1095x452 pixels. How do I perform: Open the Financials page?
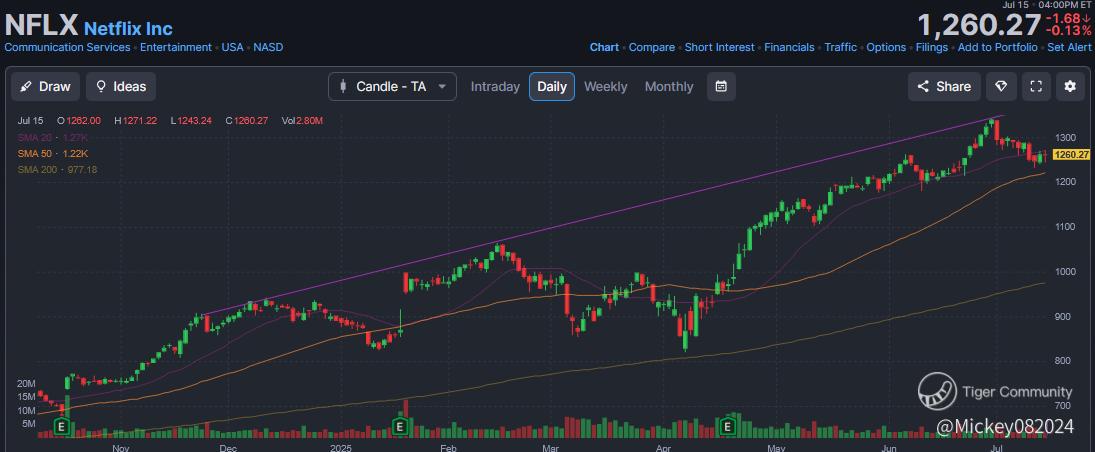coord(789,48)
